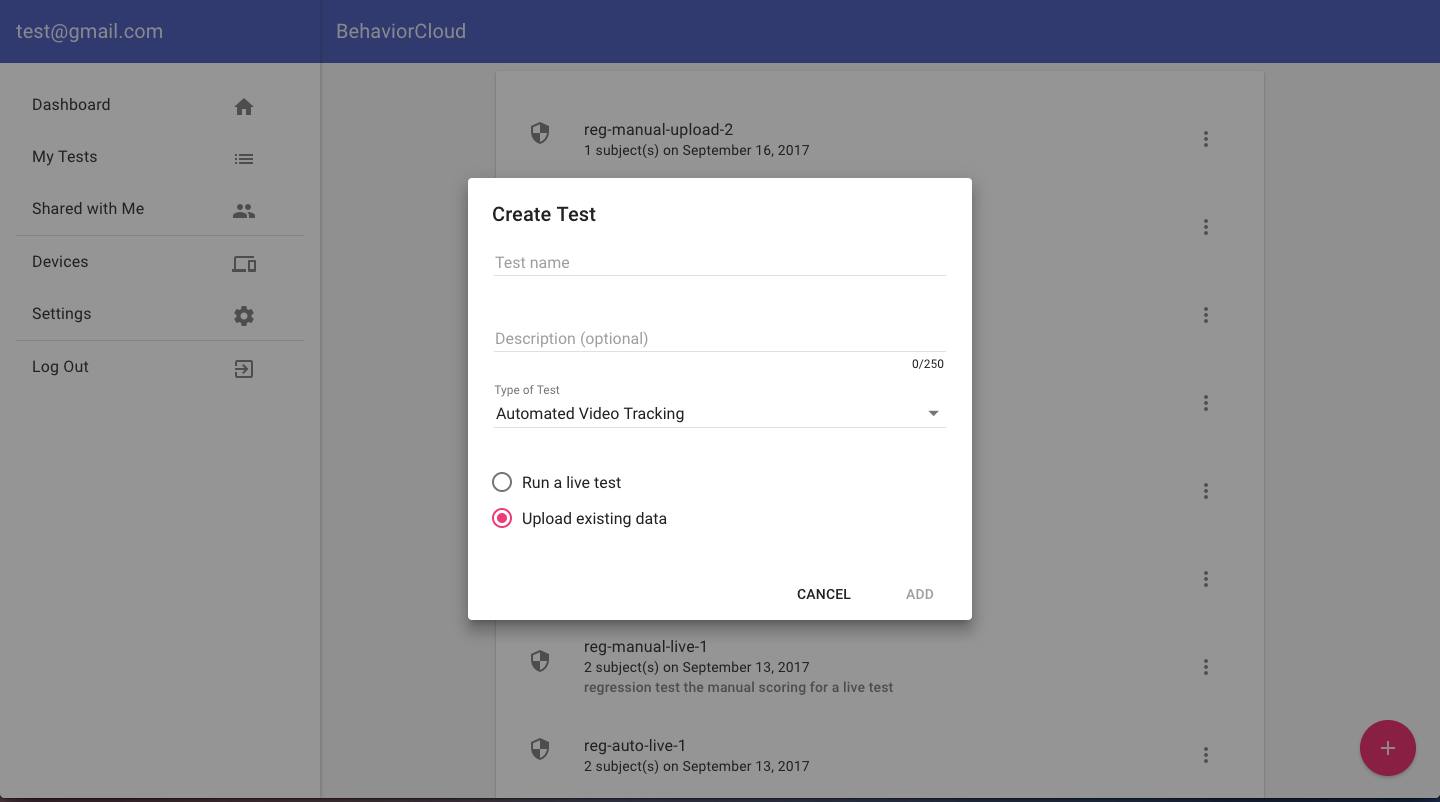
Task: Click the Shared with Me people icon
Action: click(x=244, y=211)
